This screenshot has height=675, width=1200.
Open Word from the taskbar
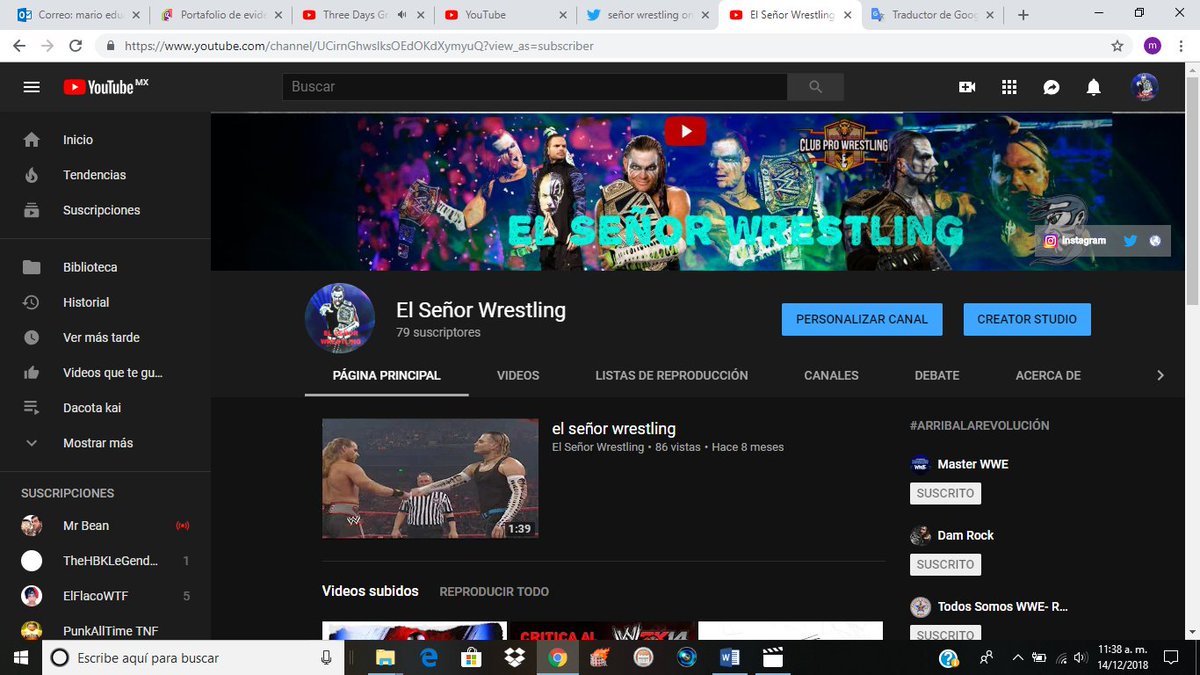729,658
